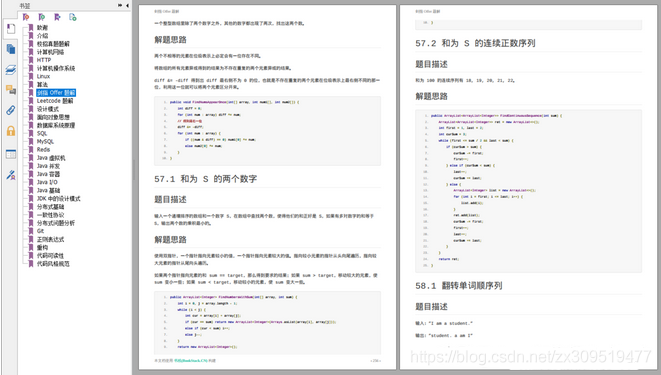Select the 校招真题题解 bookmark
This screenshot has width=661, height=375.
coord(53,44)
